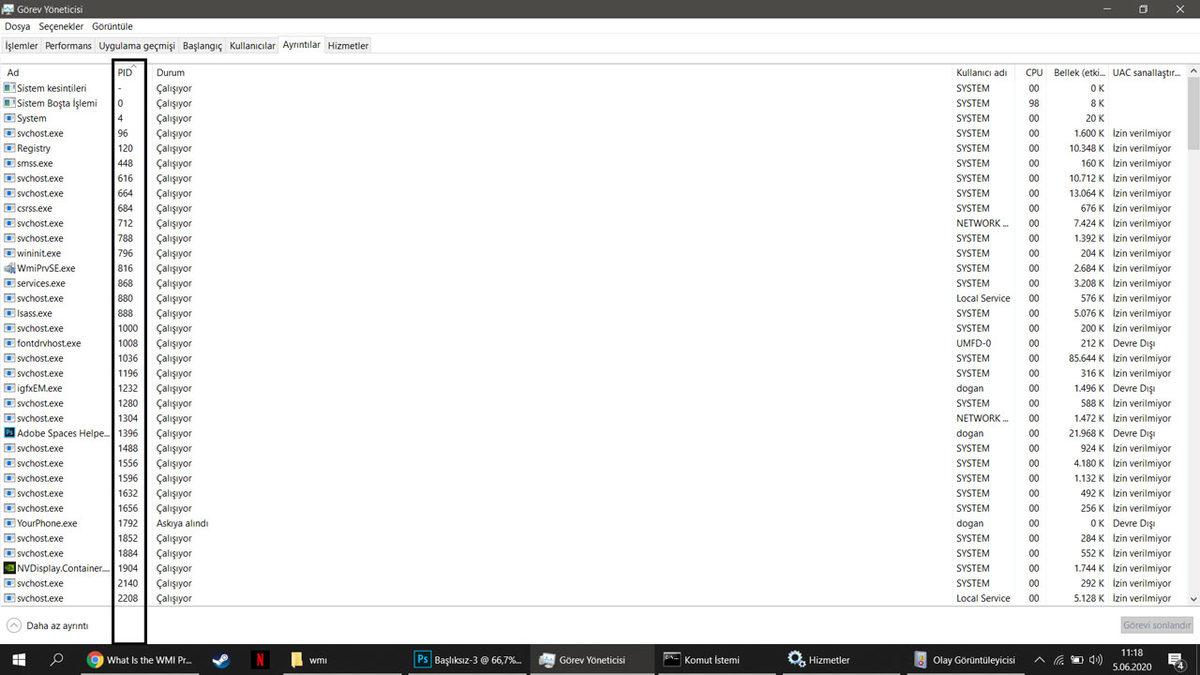Click the Görevi sonlandır button
The width and height of the screenshot is (1200, 675).
[1156, 624]
